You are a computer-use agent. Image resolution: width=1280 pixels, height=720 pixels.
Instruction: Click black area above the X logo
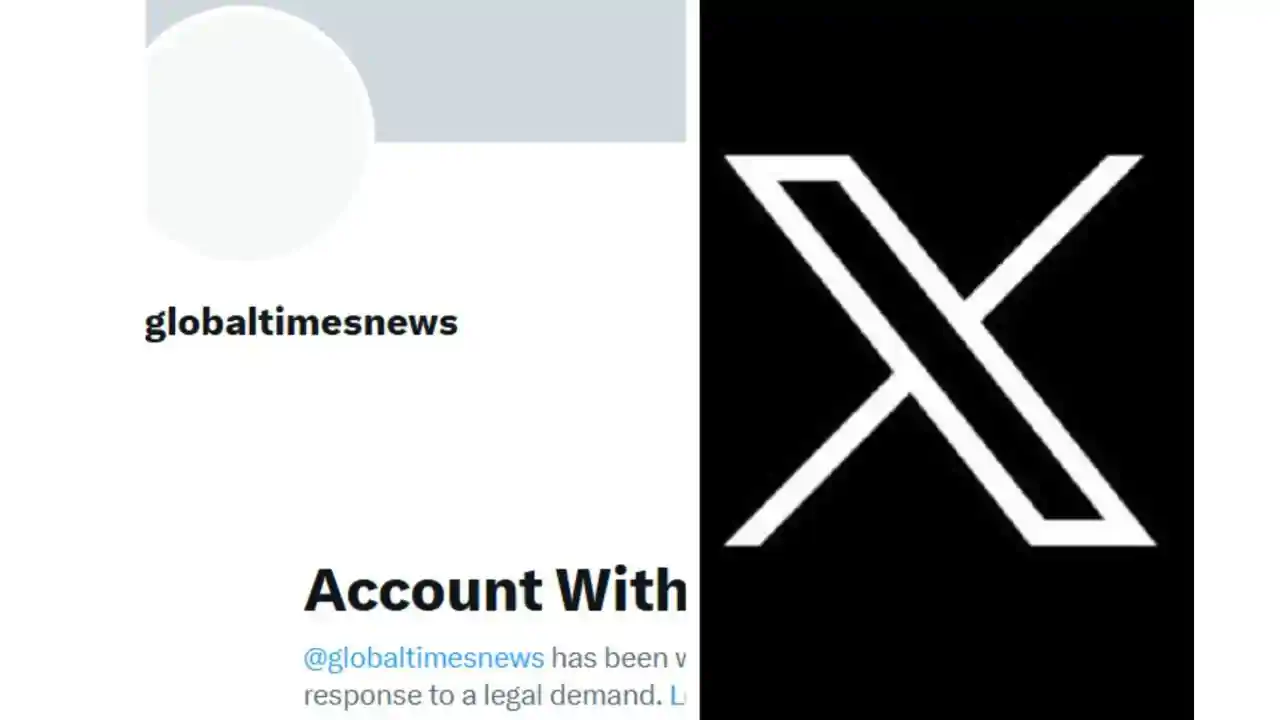946,75
